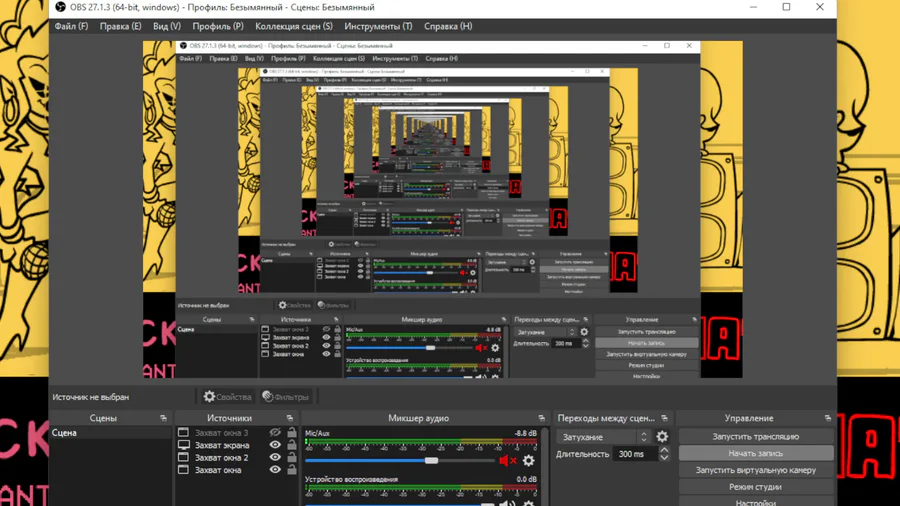Click the Mic/Aux volume slider handle

pos(431,460)
